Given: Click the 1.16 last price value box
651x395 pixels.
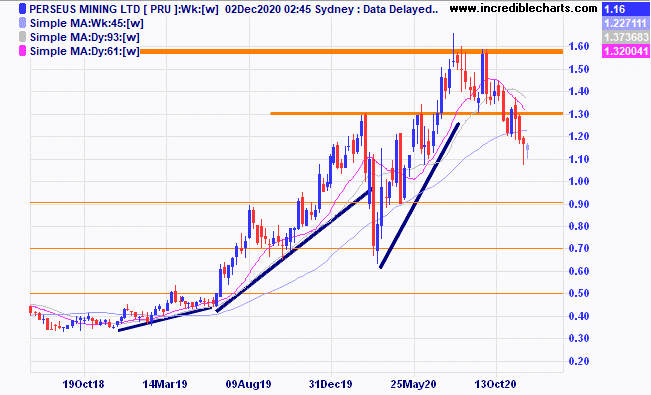Looking at the screenshot, I should (x=626, y=9).
